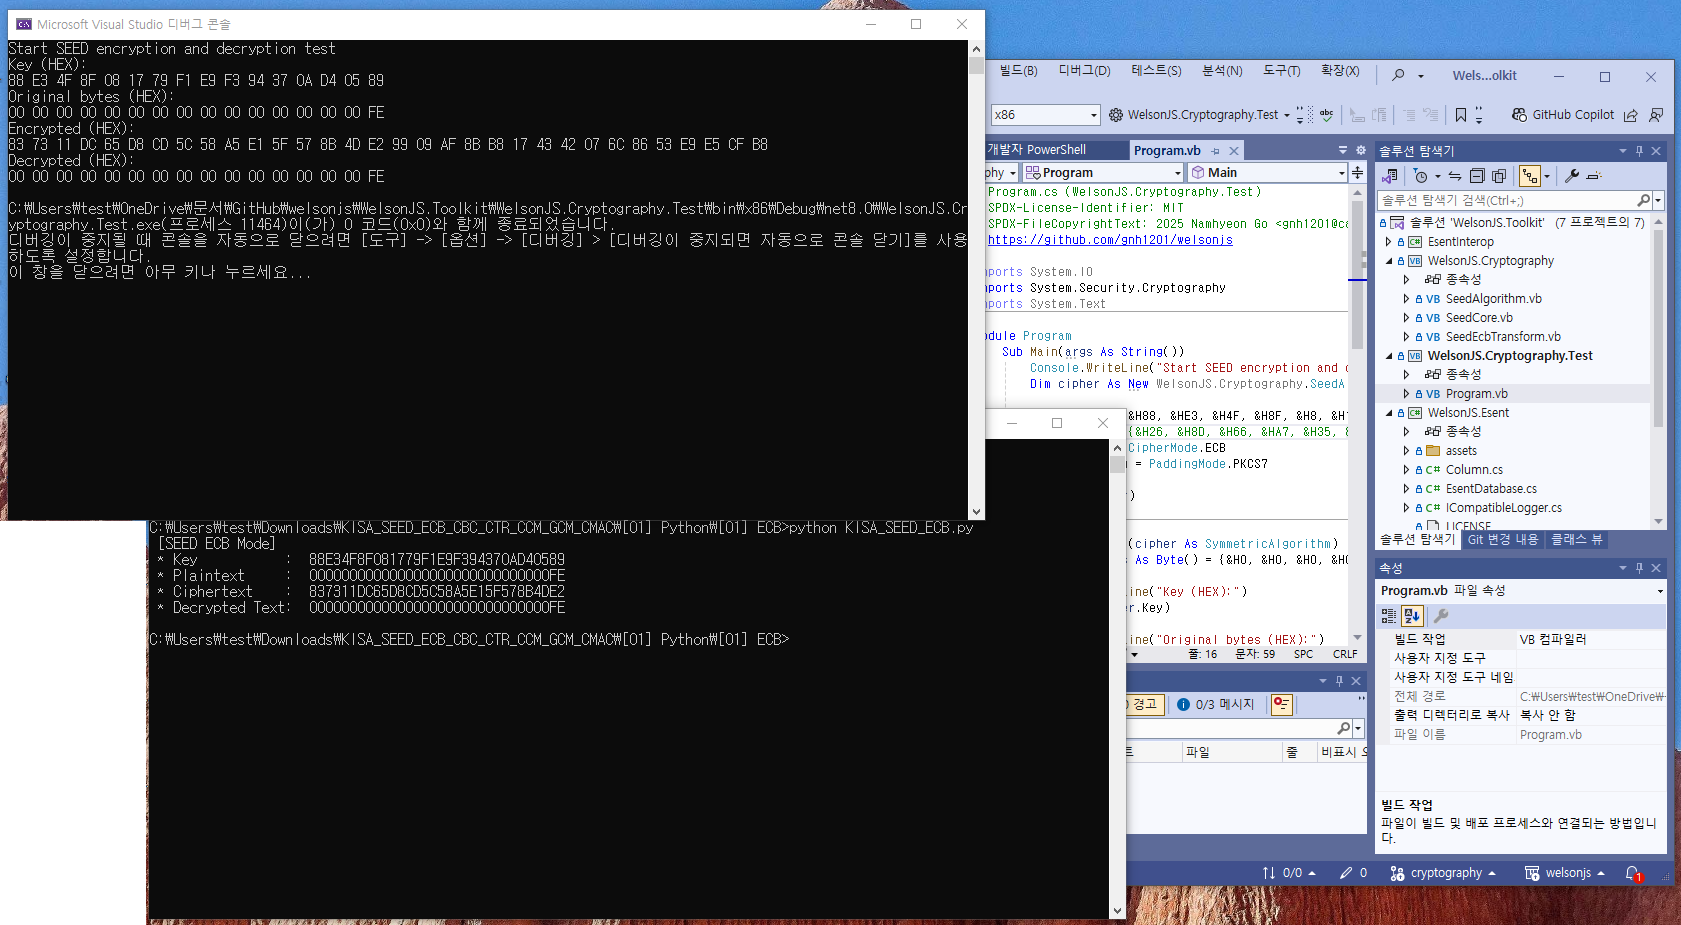1681x925 pixels.
Task: Click the live share icon beside GitHub Copilot
Action: 1631,115
